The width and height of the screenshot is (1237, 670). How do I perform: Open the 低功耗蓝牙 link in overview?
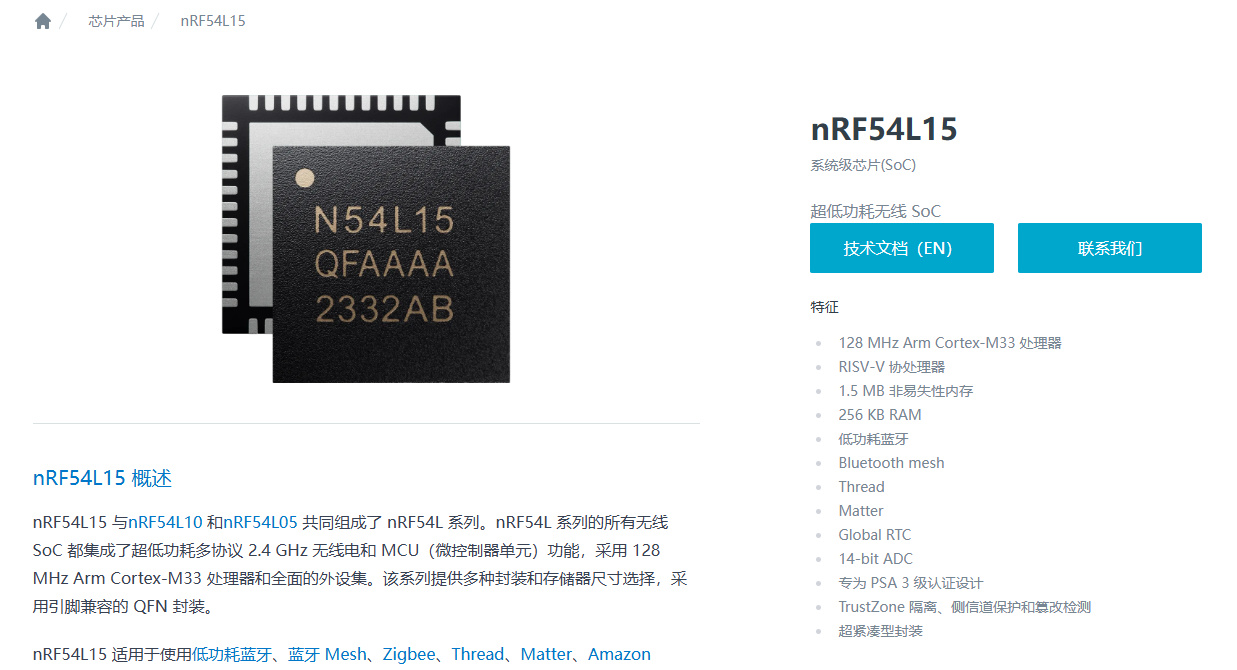[x=231, y=654]
